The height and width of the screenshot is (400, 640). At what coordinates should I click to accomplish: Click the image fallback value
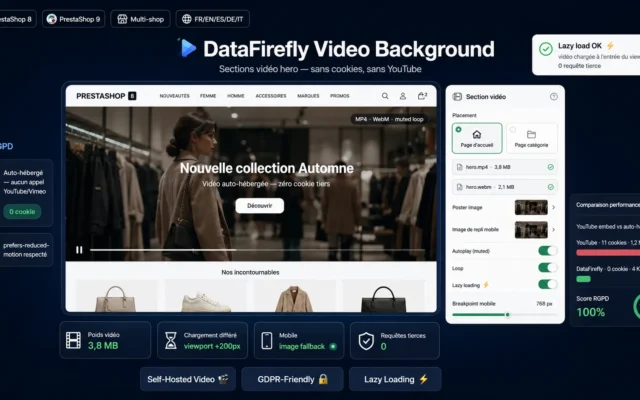coord(302,347)
